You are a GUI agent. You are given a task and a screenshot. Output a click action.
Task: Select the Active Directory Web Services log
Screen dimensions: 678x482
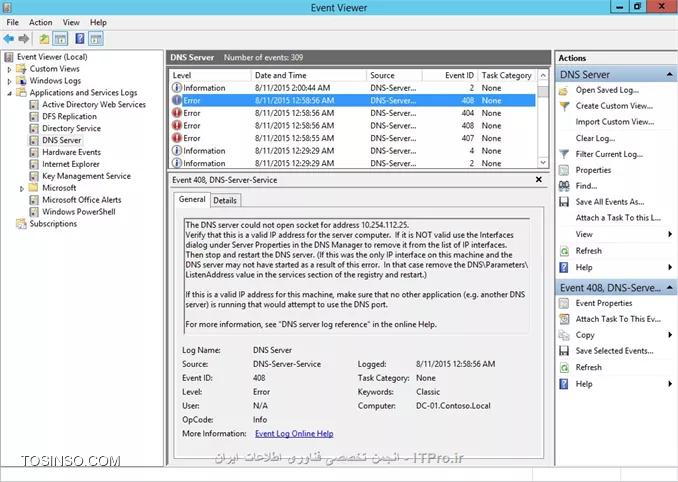click(94, 105)
